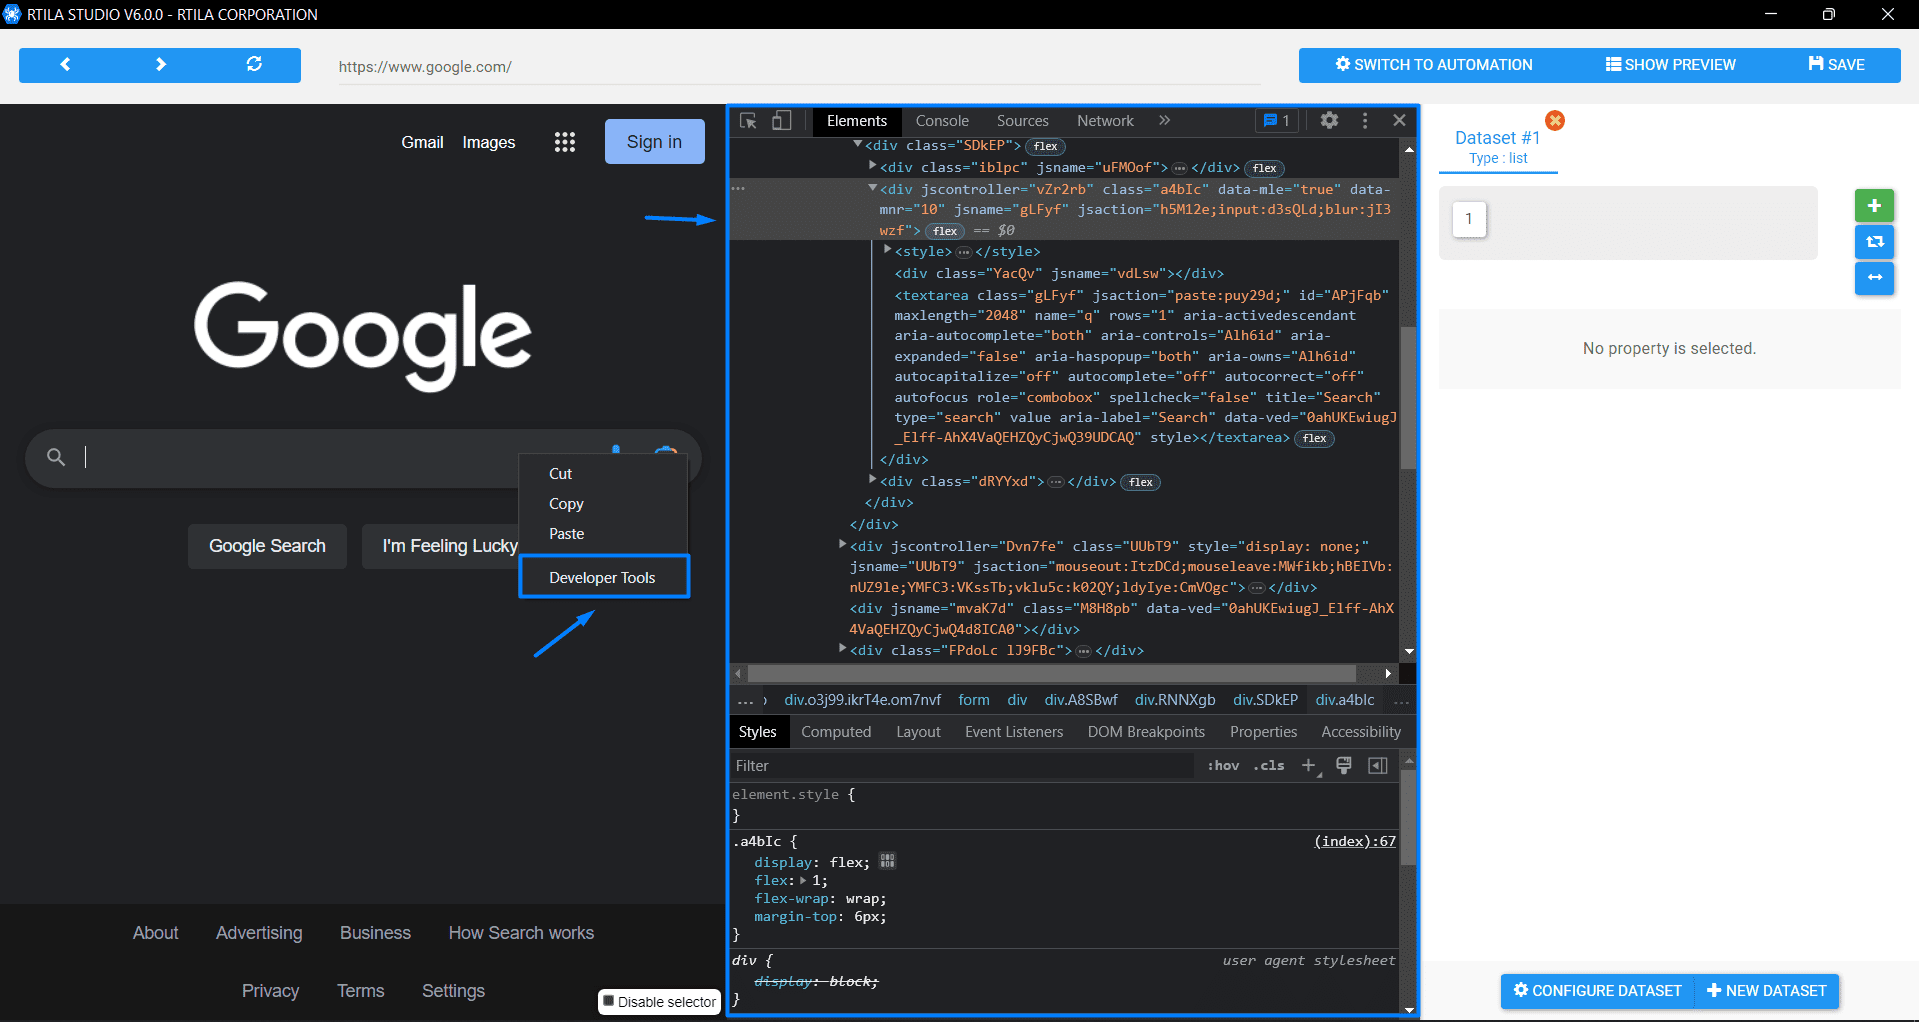
Task: Remove Dataset #1 with orange X
Action: (x=1555, y=120)
